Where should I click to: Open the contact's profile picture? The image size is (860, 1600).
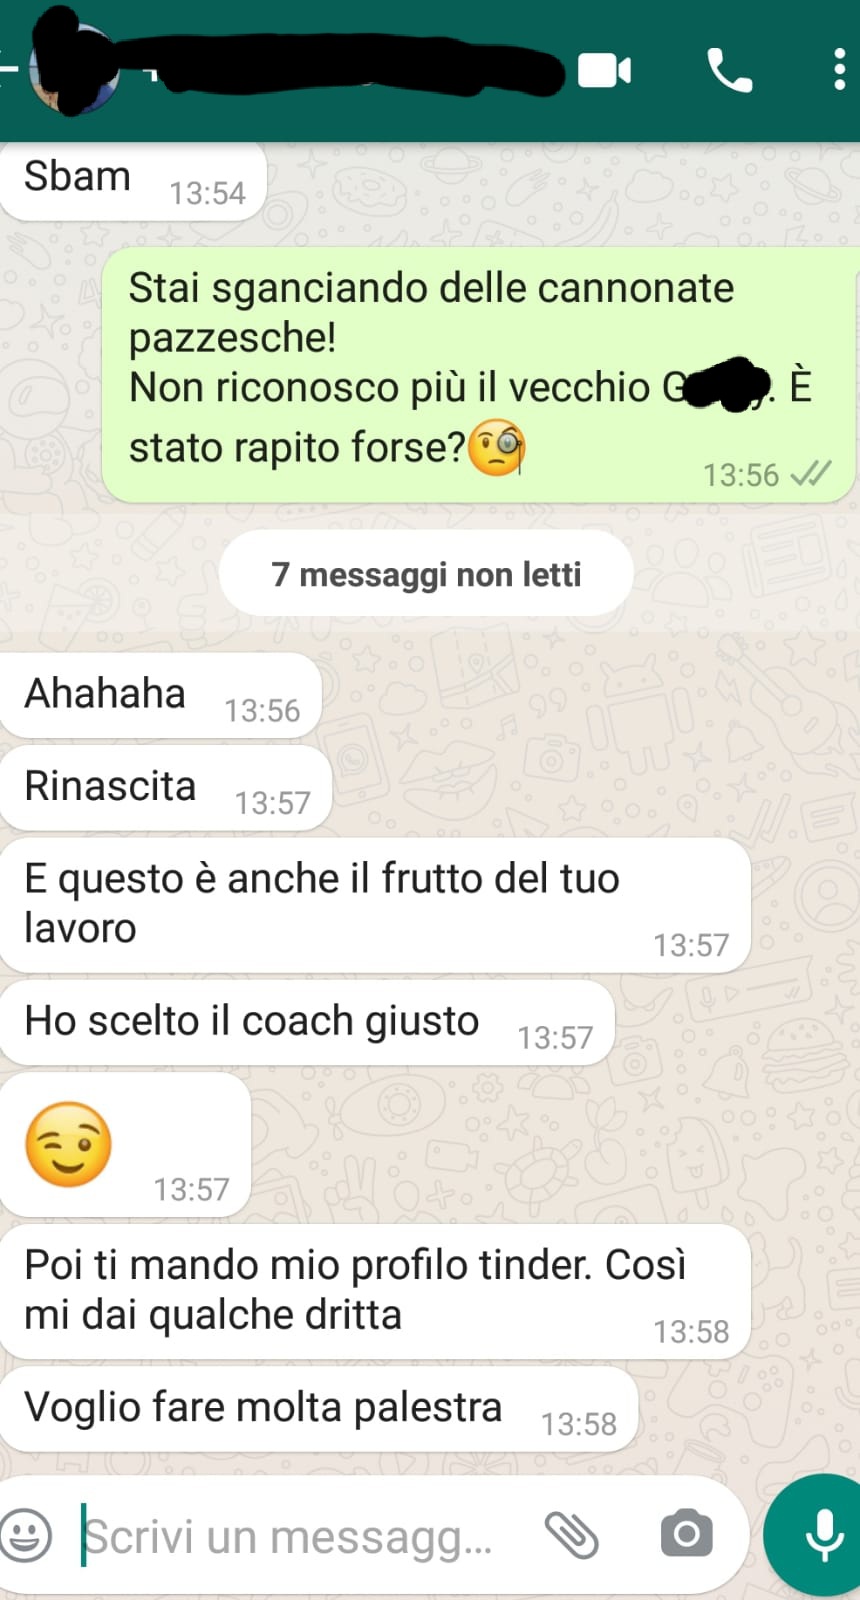point(73,68)
